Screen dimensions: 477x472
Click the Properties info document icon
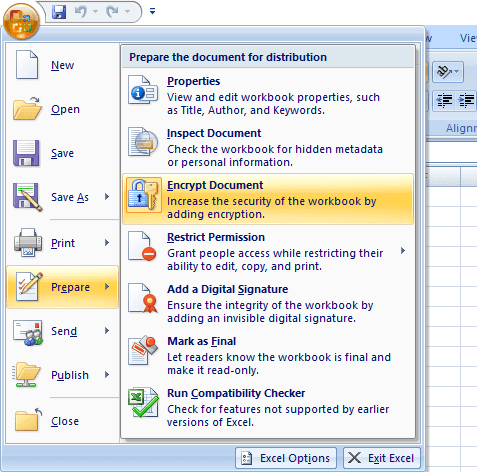[143, 90]
